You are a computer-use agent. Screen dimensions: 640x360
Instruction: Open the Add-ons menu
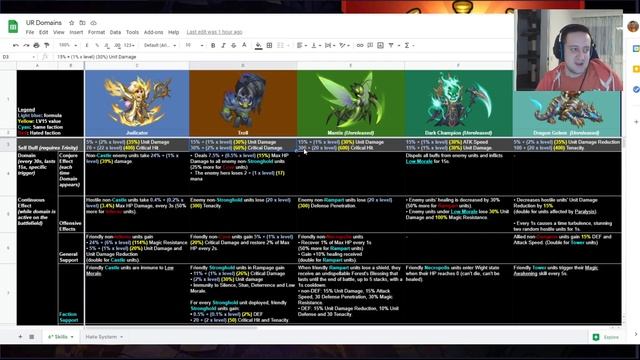click(153, 32)
